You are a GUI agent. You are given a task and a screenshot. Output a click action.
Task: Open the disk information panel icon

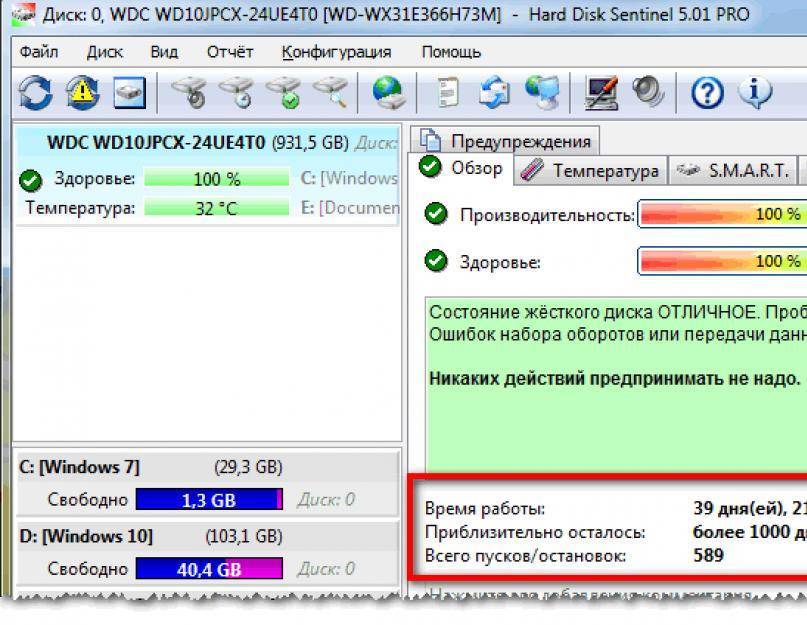[129, 93]
